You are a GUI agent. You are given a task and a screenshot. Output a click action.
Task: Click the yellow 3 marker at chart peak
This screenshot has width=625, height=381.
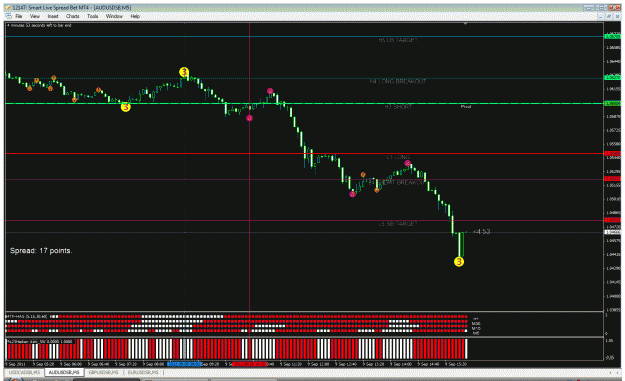tap(184, 72)
